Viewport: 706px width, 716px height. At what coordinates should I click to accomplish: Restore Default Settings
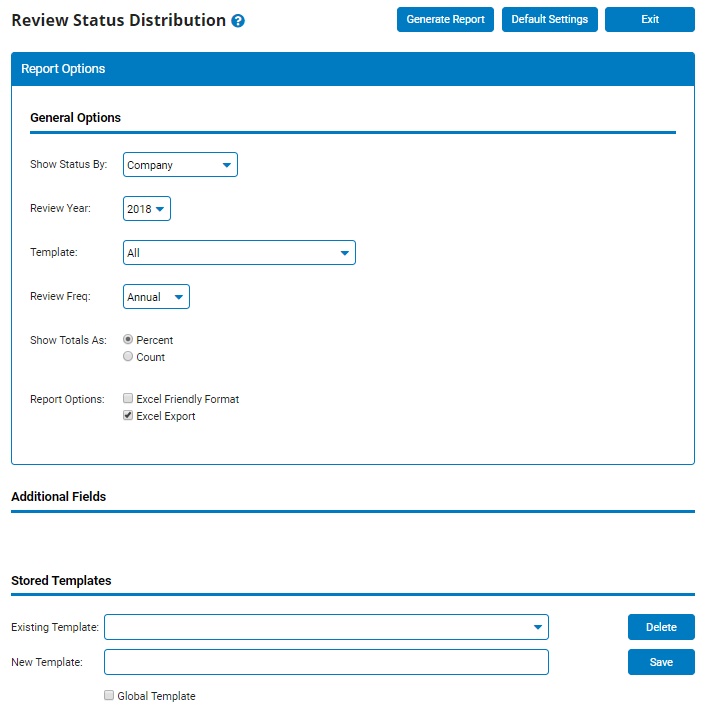[x=549, y=20]
